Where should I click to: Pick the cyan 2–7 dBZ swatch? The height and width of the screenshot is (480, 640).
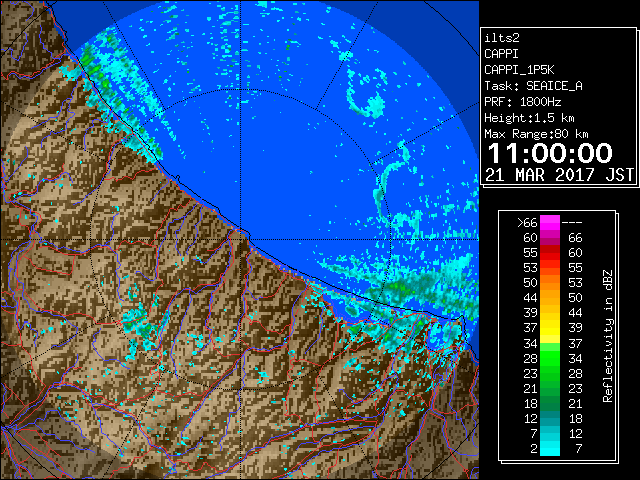coord(550,448)
